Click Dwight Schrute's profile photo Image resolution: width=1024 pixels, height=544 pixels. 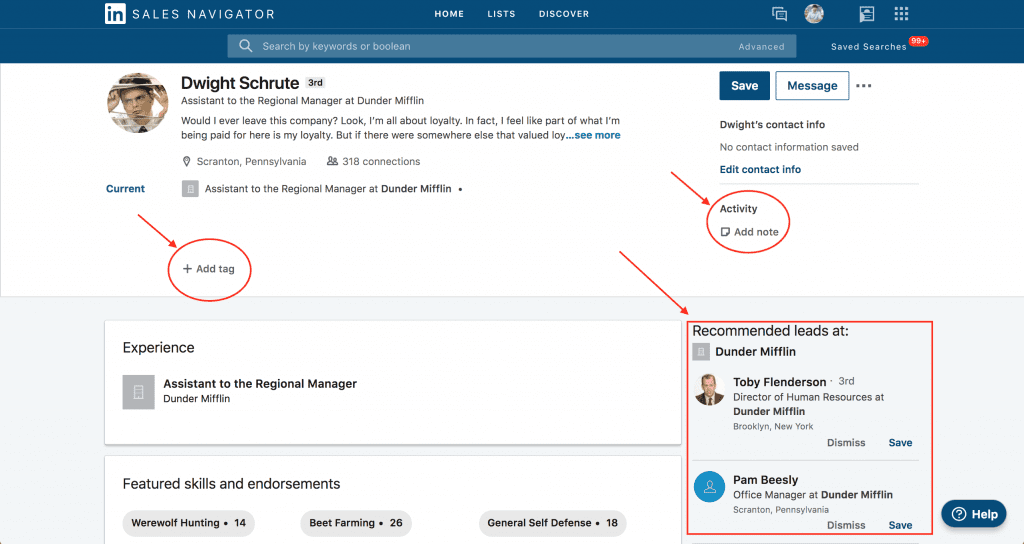[138, 103]
